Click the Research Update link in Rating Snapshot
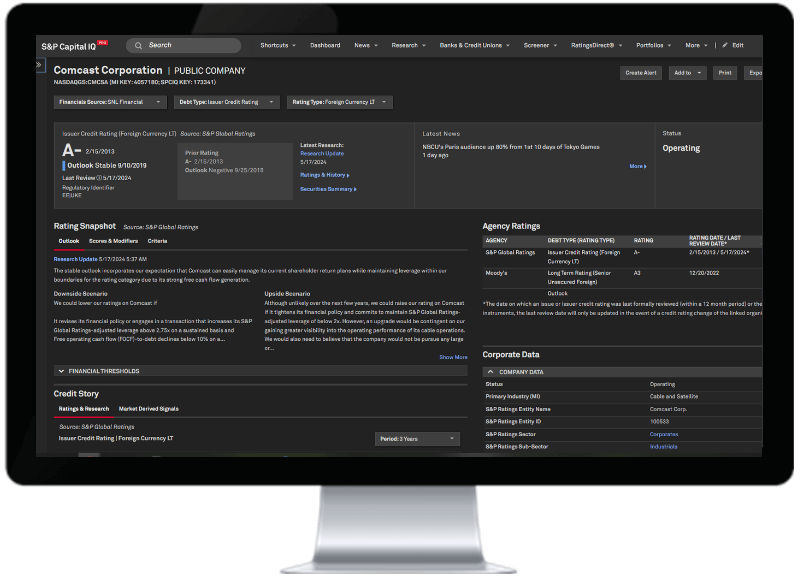 pos(76,259)
